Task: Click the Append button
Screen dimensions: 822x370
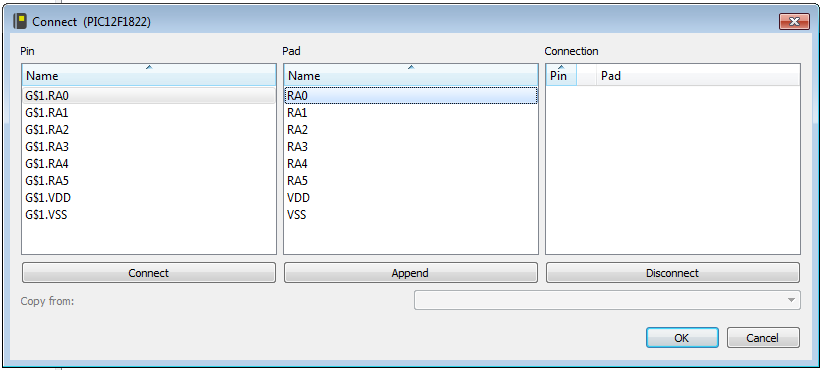Action: pyautogui.click(x=410, y=273)
